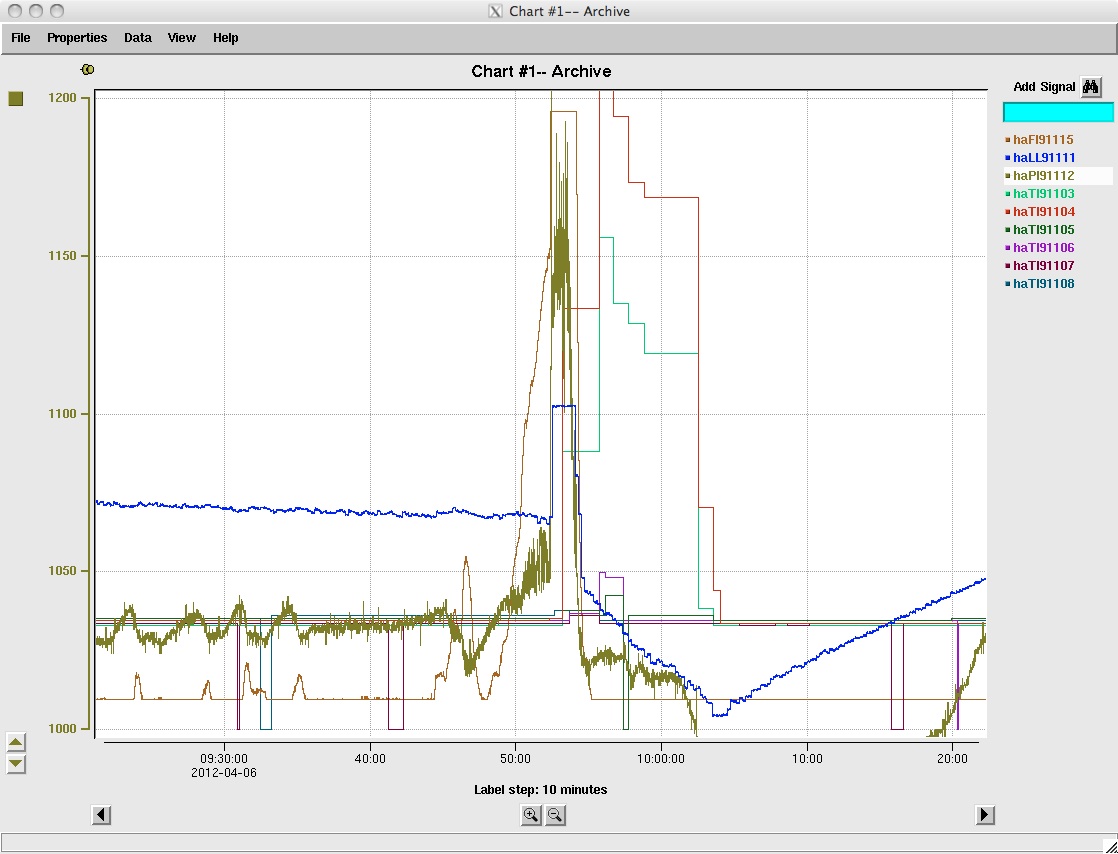
Task: Click the 20:00 time axis label
Action: [953, 758]
